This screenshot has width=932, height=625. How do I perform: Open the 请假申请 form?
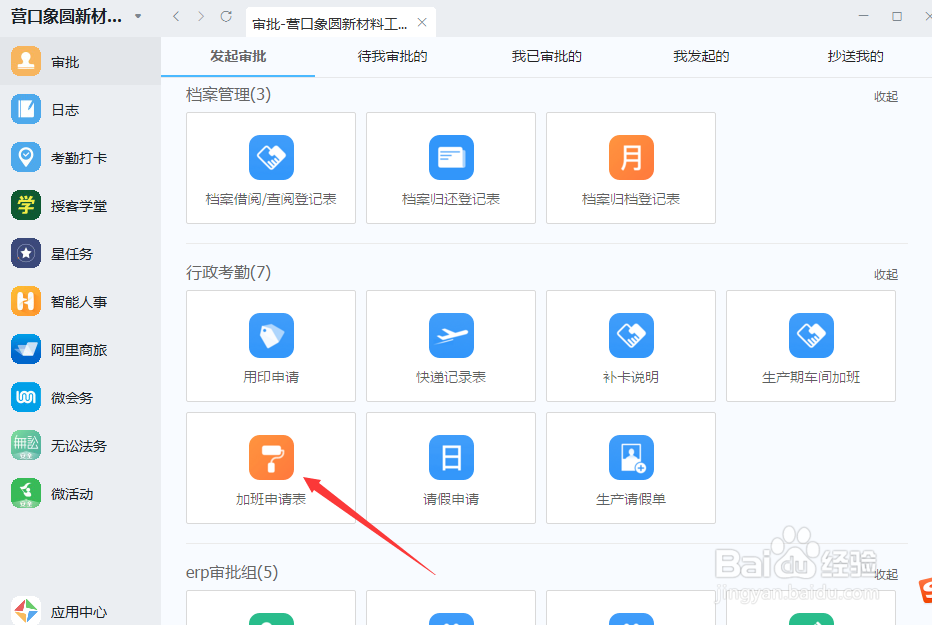(x=450, y=467)
